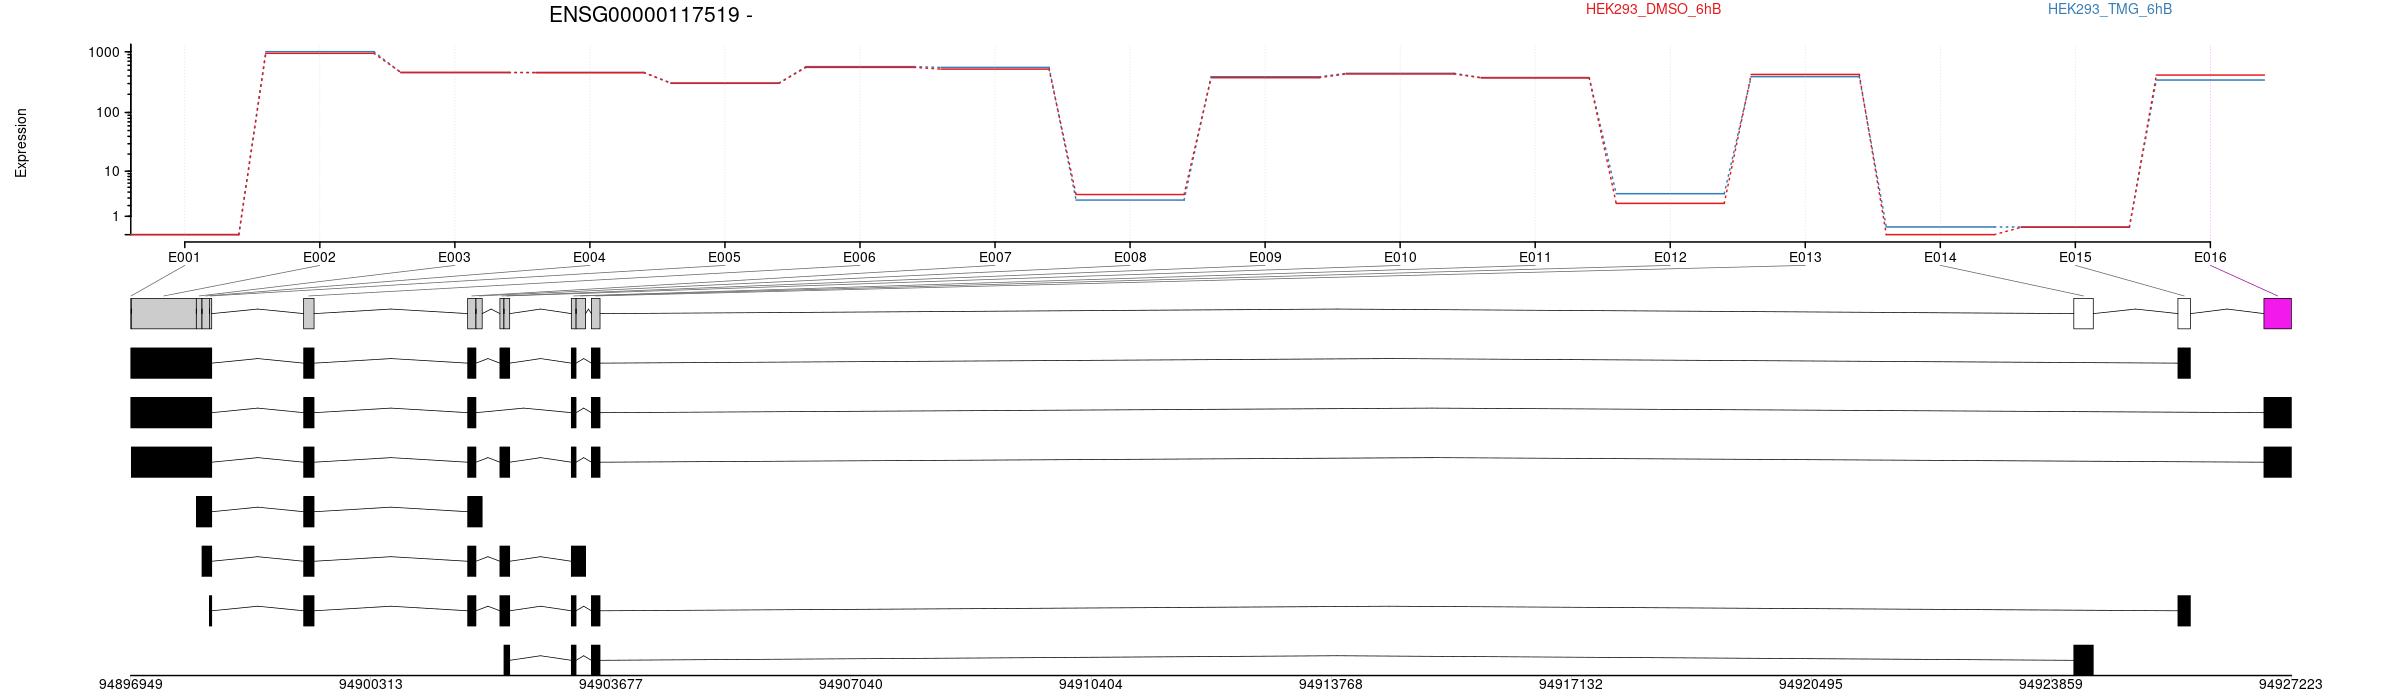
Task: Click the exon label E012
Action: coord(1670,257)
